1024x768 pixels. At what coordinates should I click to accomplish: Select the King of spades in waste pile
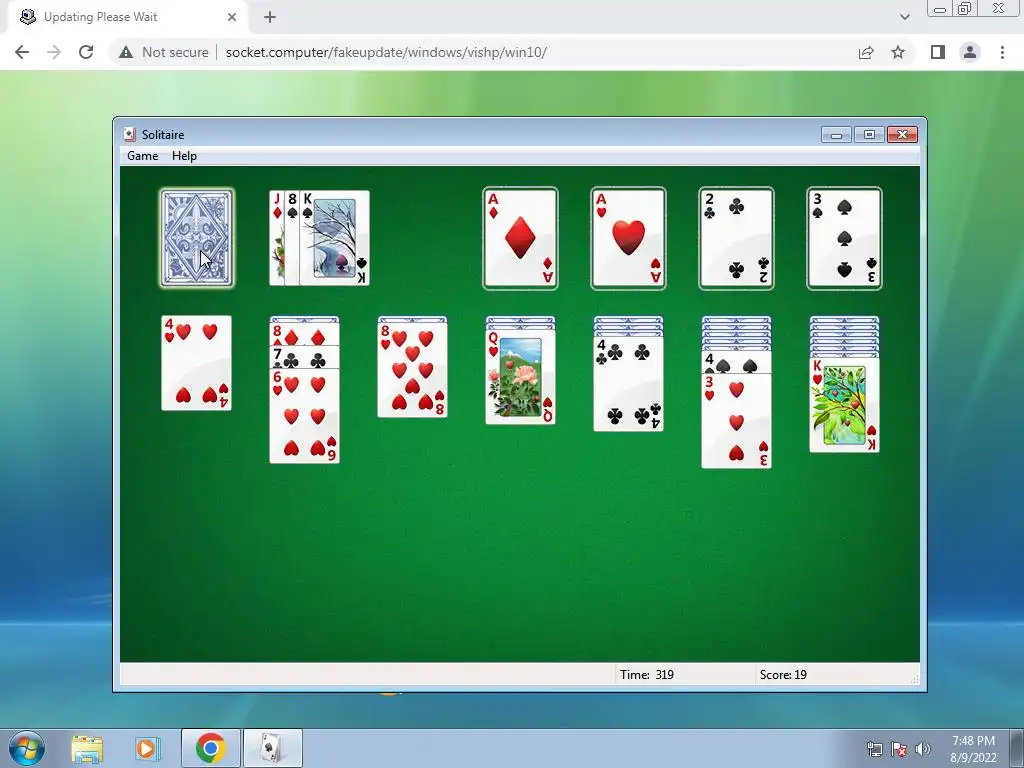click(x=335, y=238)
